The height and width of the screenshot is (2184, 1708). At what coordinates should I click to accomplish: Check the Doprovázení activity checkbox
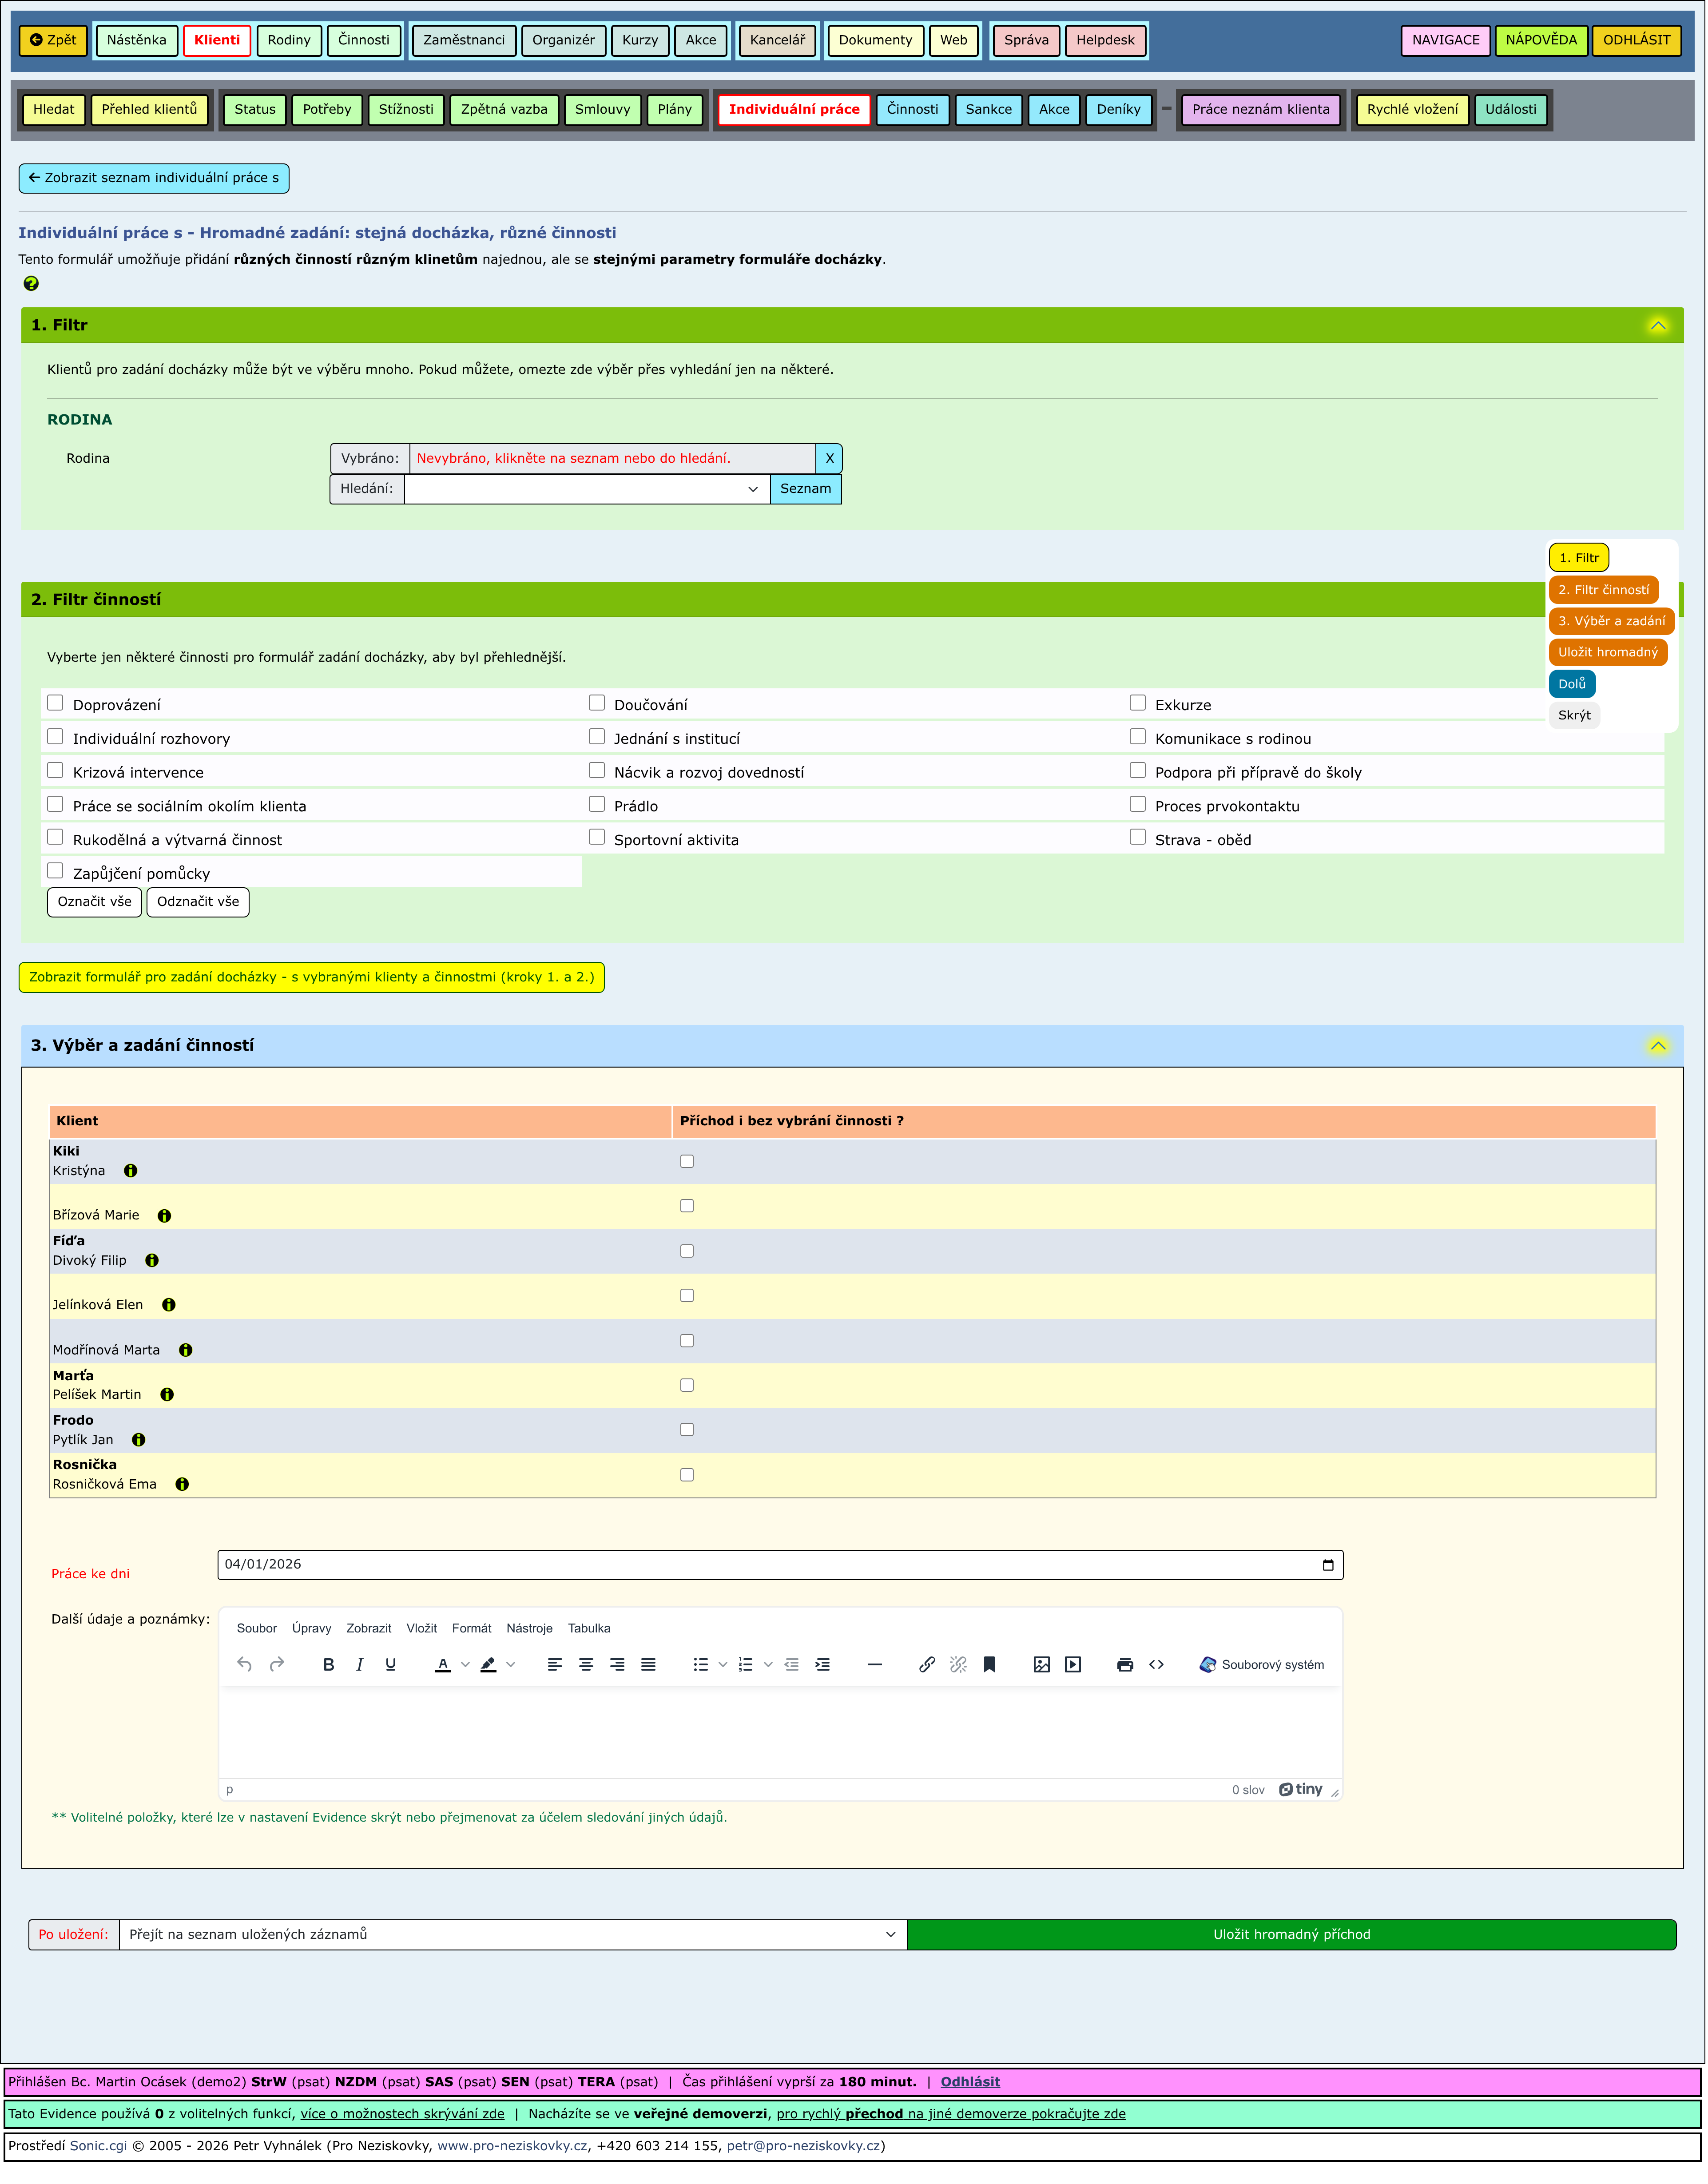55,703
